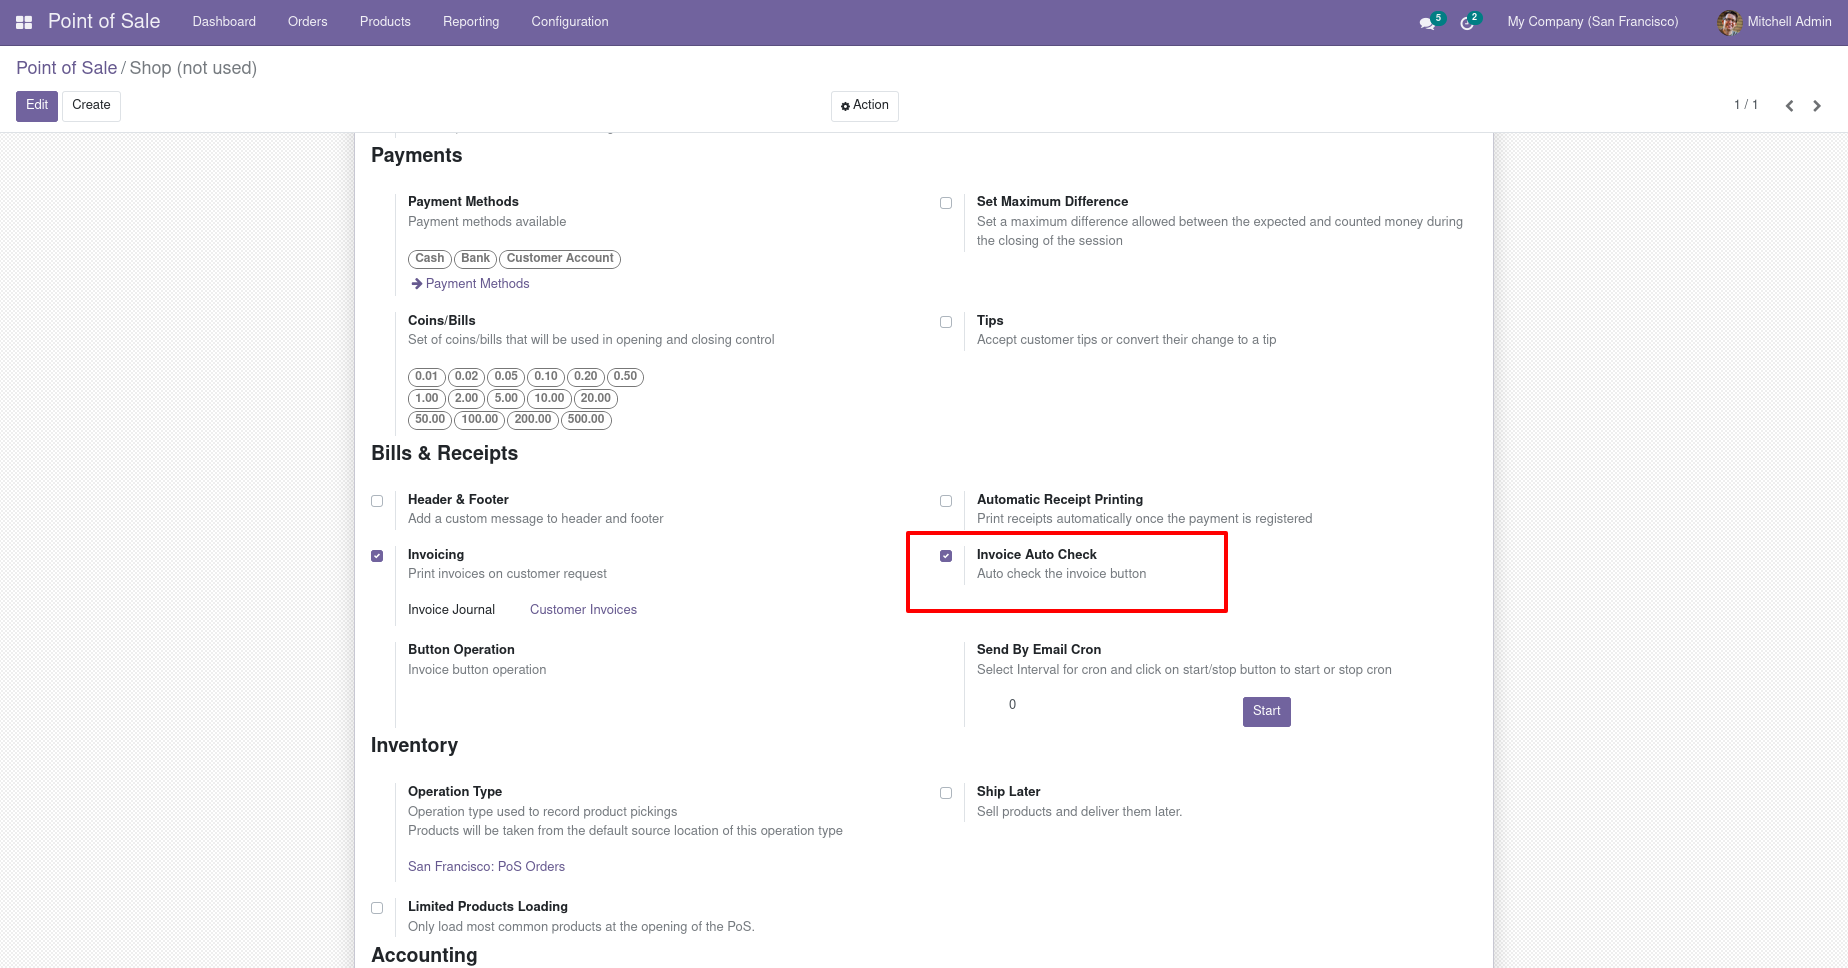Open the Configuration menu
The width and height of the screenshot is (1848, 968).
[570, 22]
